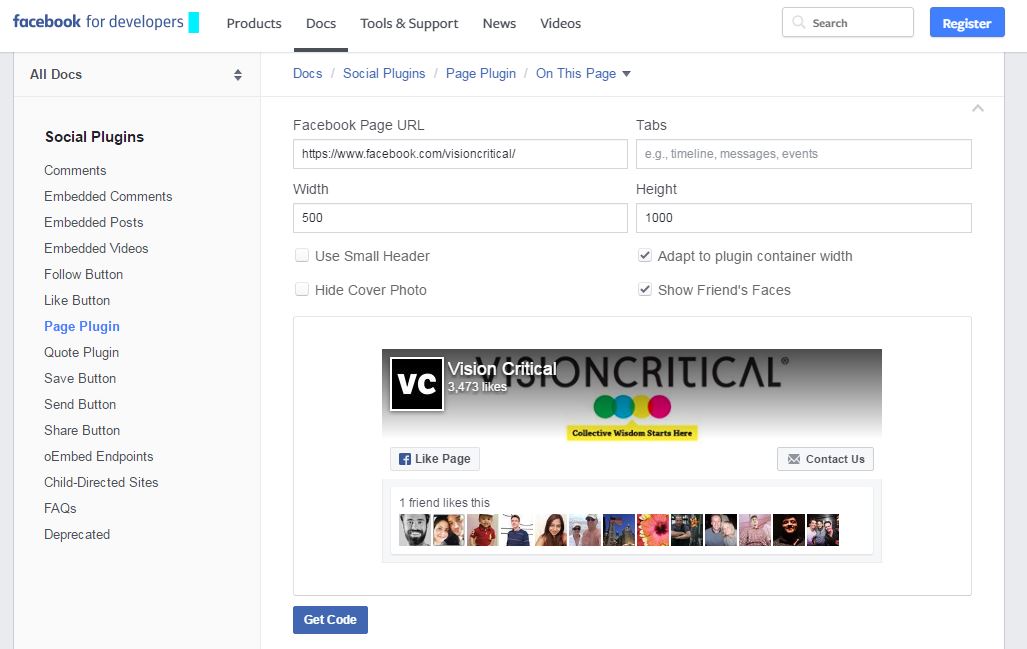Open Embedded Comments in sidebar

108,196
